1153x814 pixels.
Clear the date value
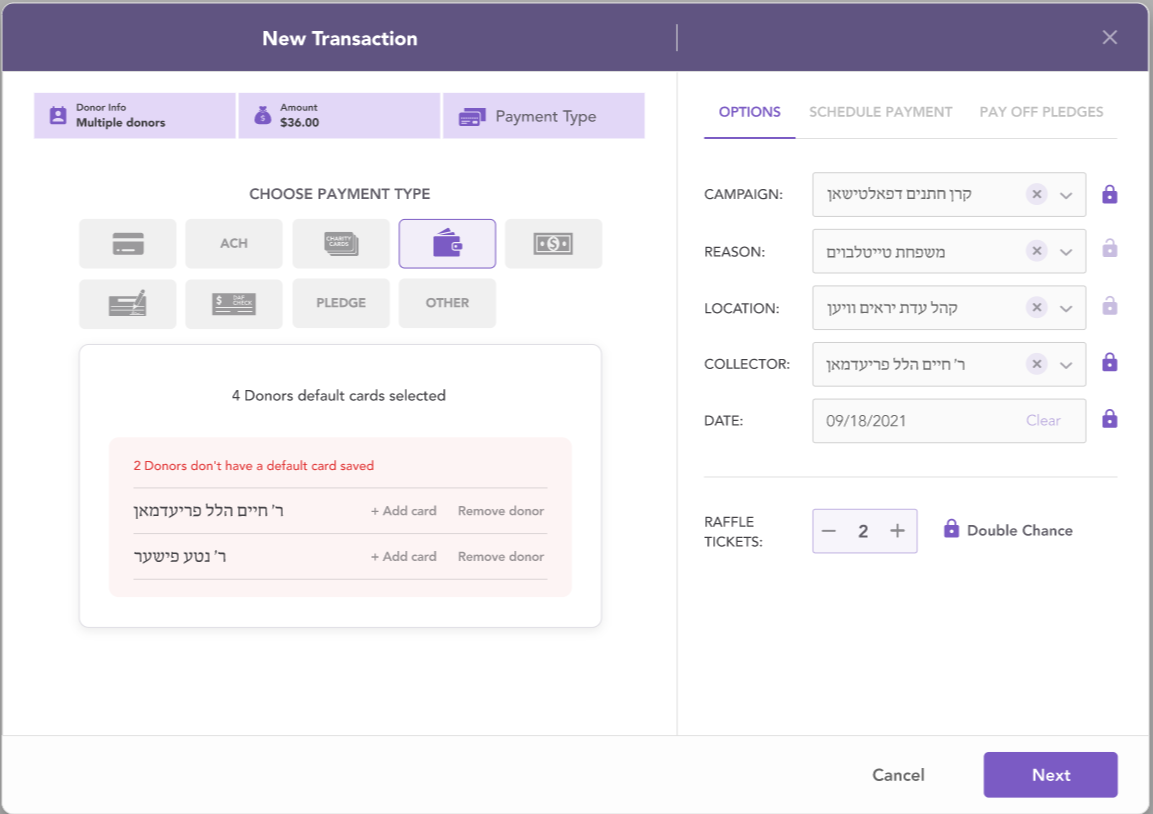pos(1043,421)
